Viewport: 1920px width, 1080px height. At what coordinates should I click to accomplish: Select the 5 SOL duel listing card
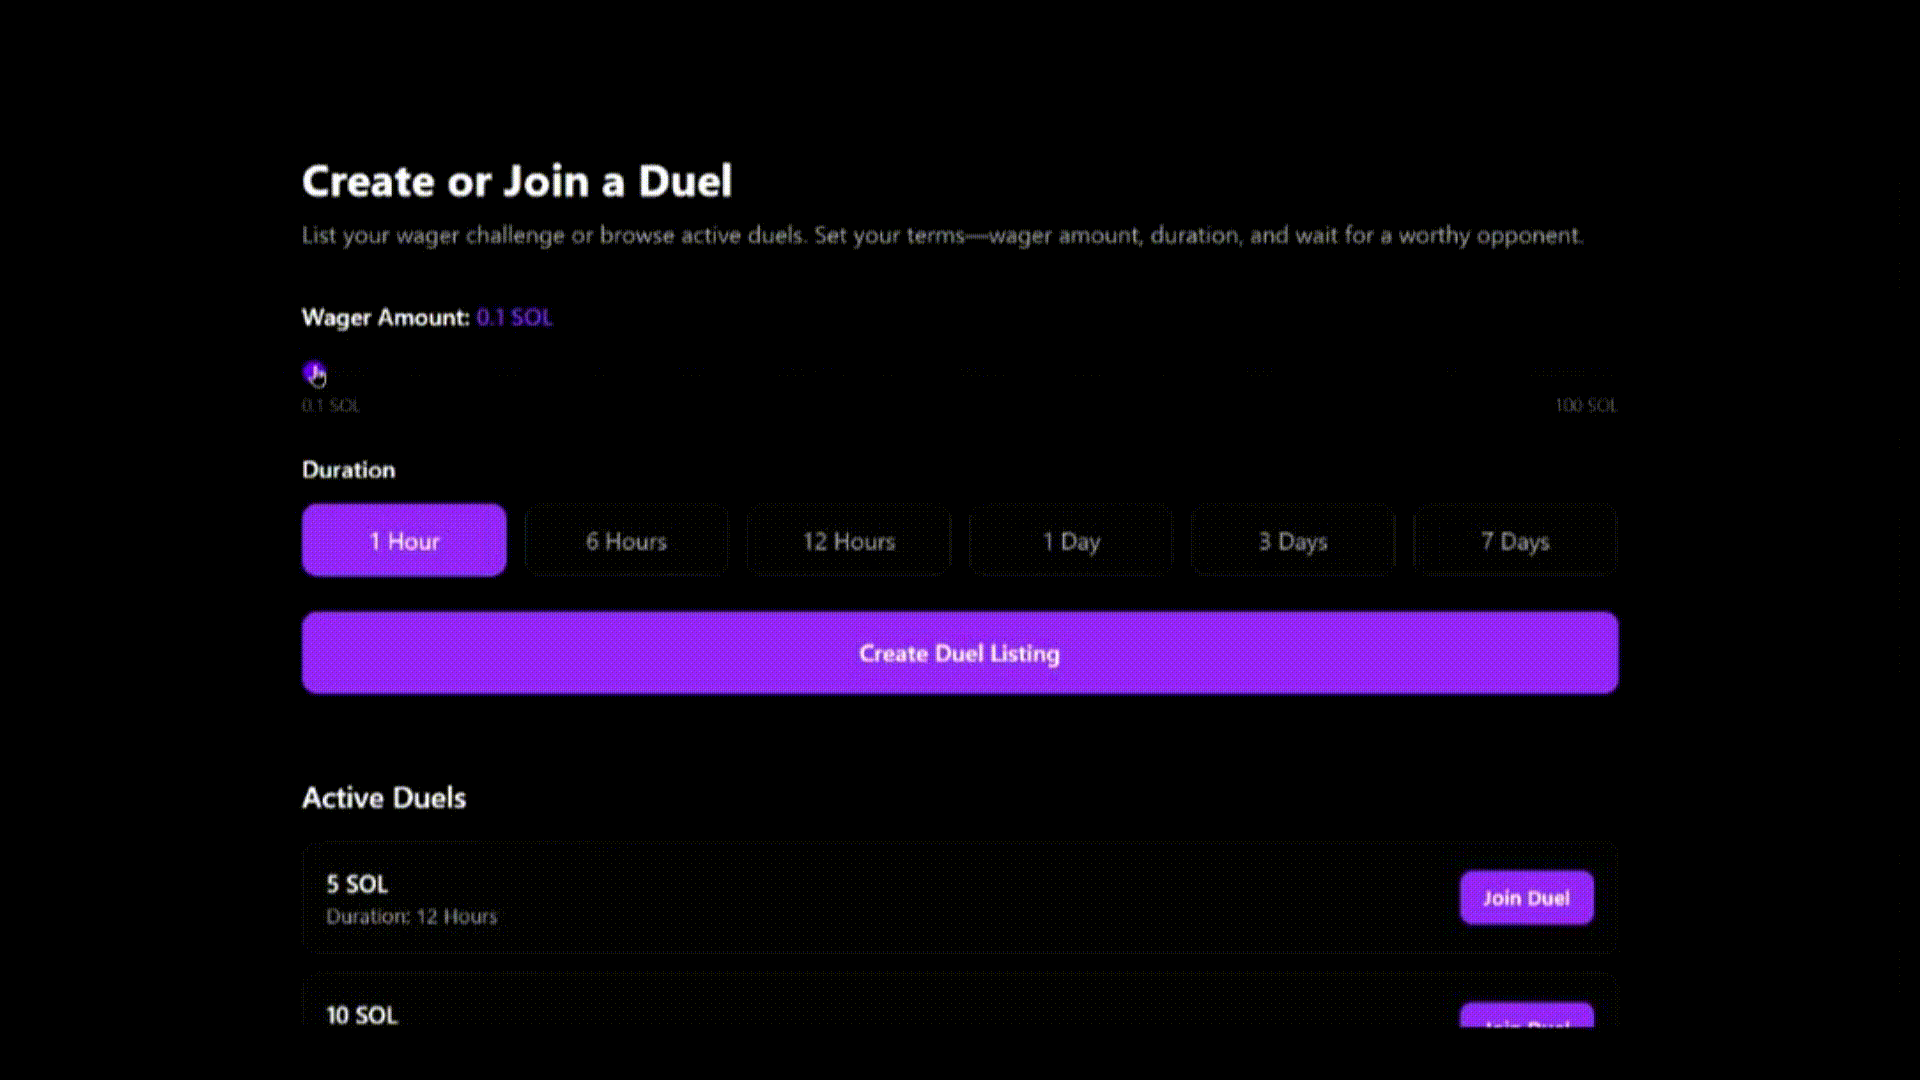coord(900,897)
